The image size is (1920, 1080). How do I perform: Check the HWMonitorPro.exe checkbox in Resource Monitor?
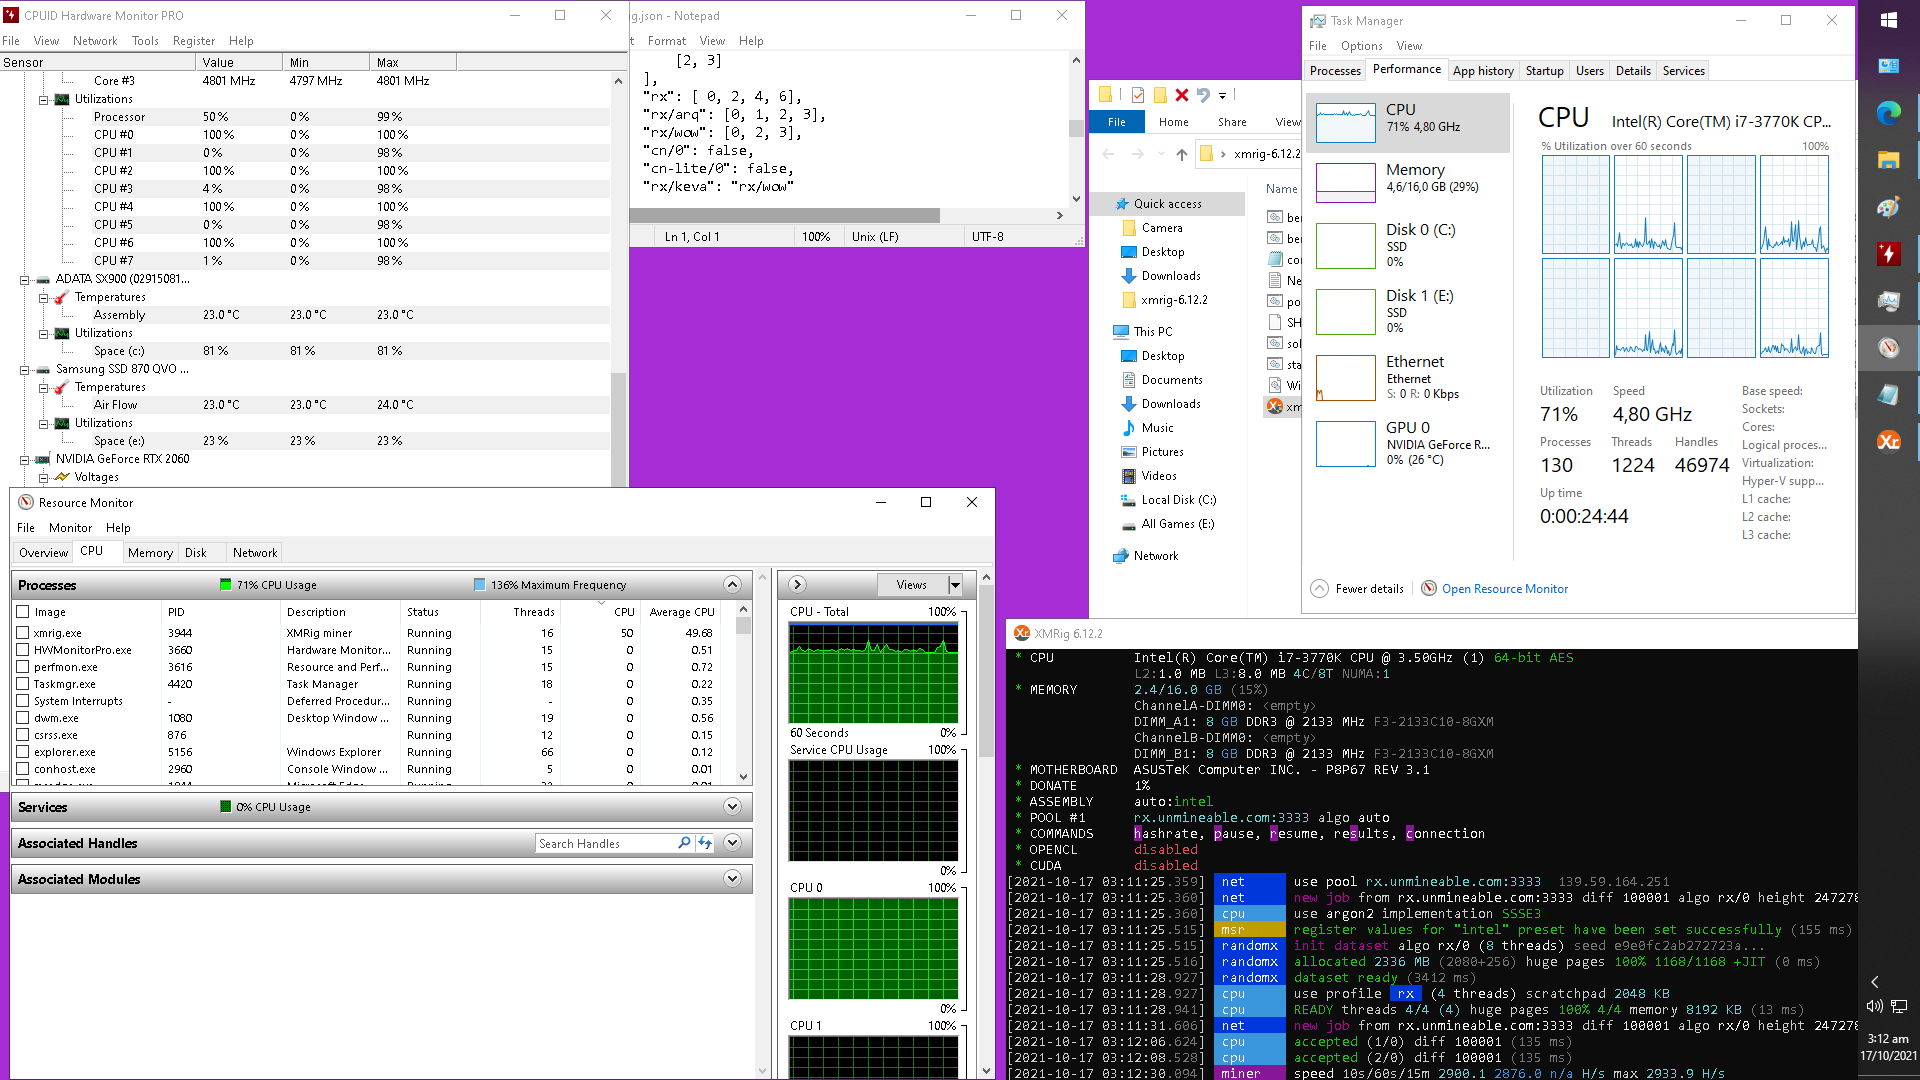pos(22,649)
